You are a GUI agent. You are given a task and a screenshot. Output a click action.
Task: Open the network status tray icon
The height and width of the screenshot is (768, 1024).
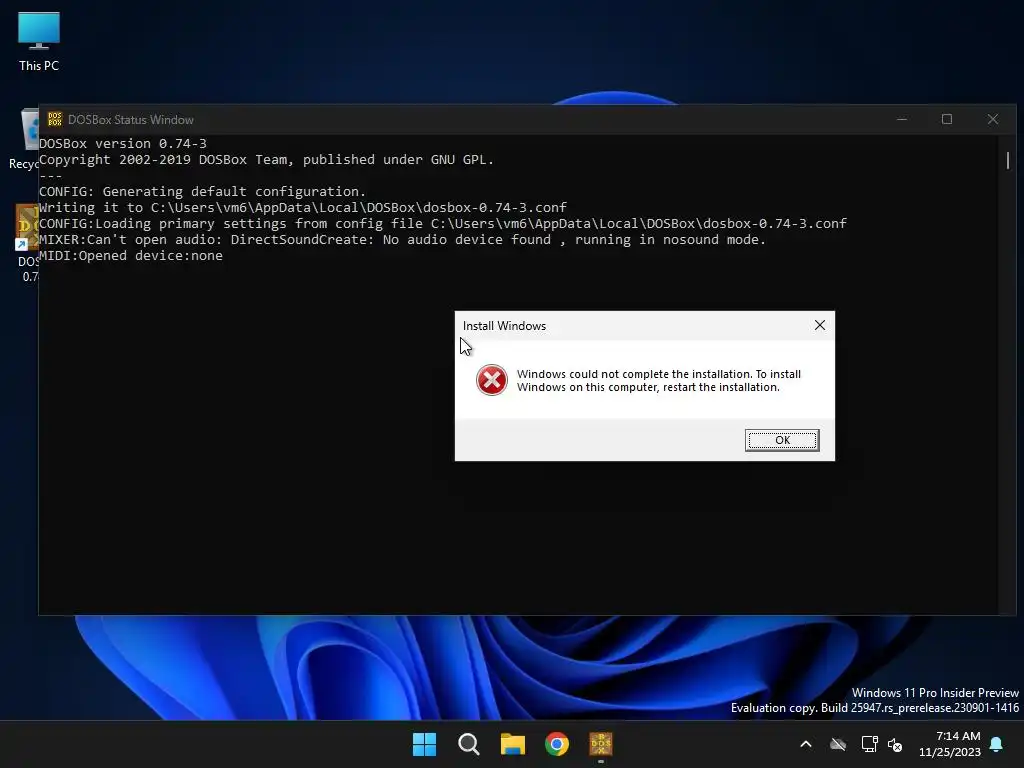point(869,744)
